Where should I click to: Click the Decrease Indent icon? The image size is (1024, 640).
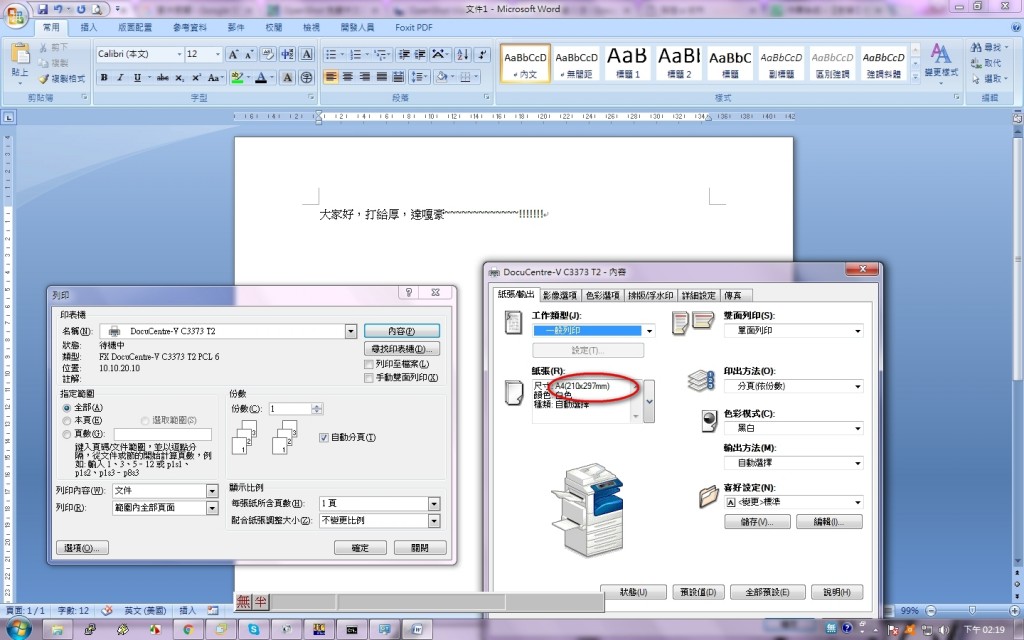point(404,55)
